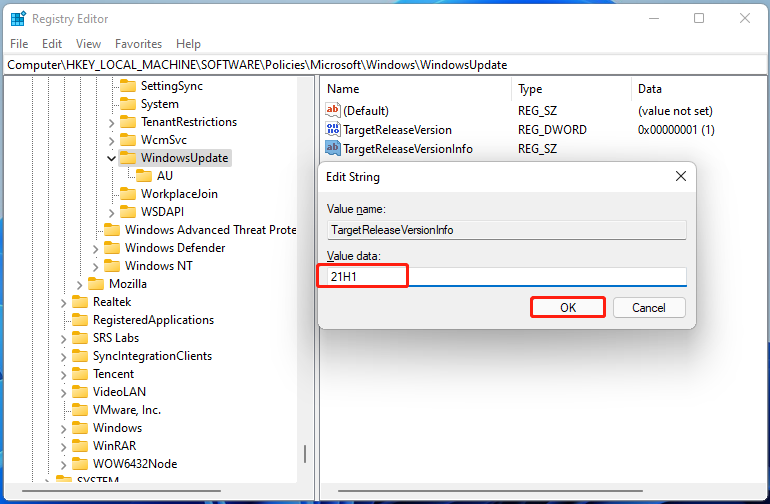Image resolution: width=770 pixels, height=504 pixels.
Task: Expand the SRS Labs key
Action: 63,338
